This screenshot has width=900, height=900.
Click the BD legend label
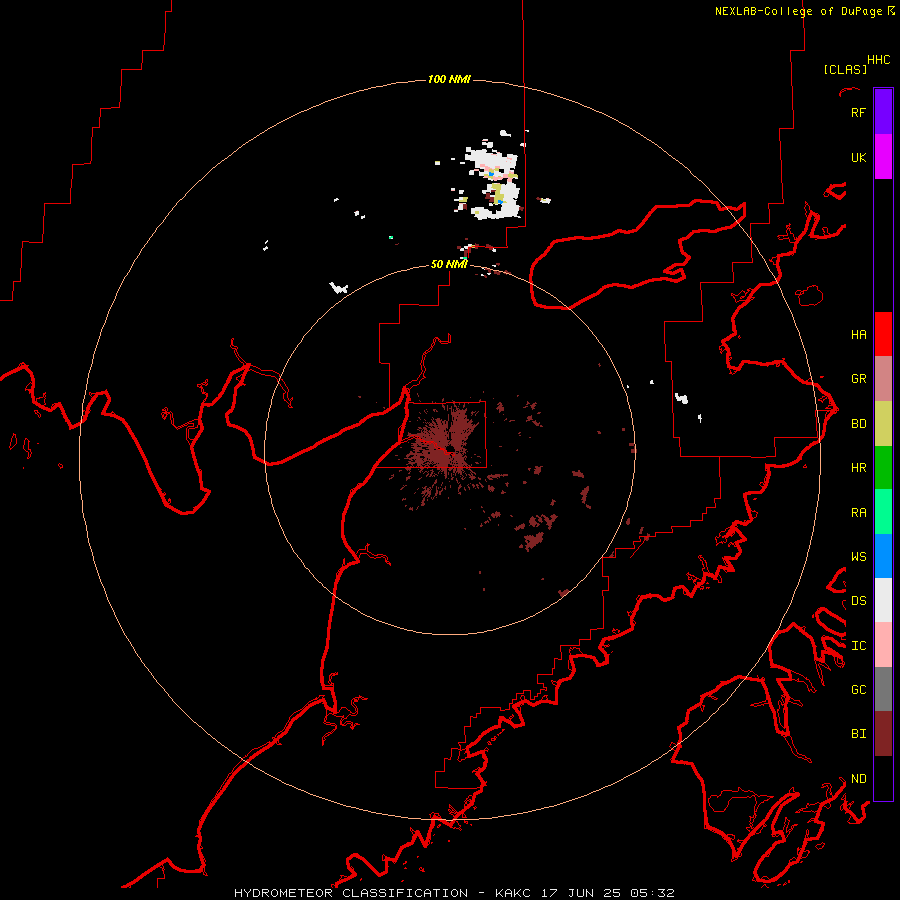(x=858, y=424)
